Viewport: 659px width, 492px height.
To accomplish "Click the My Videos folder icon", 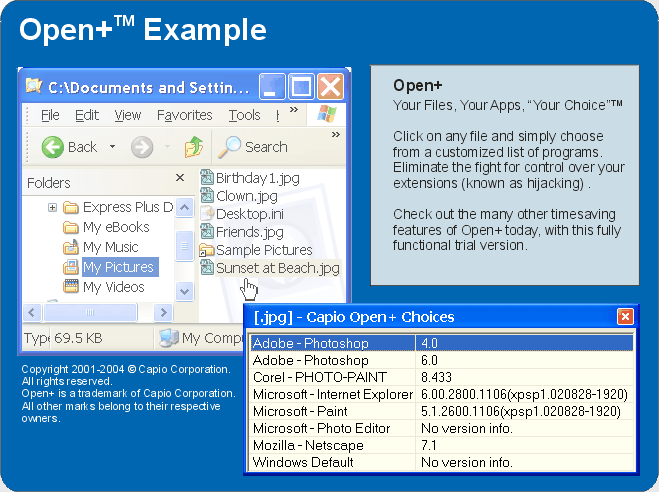I will pyautogui.click(x=71, y=286).
